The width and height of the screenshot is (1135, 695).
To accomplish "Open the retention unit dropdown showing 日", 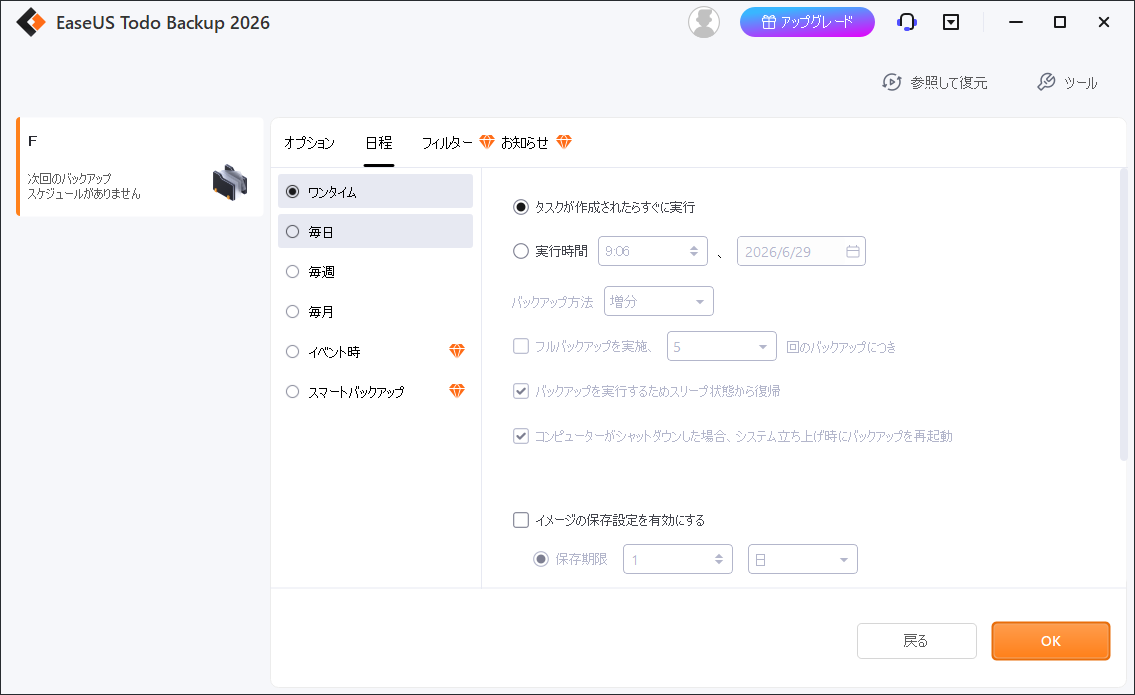I will [803, 559].
